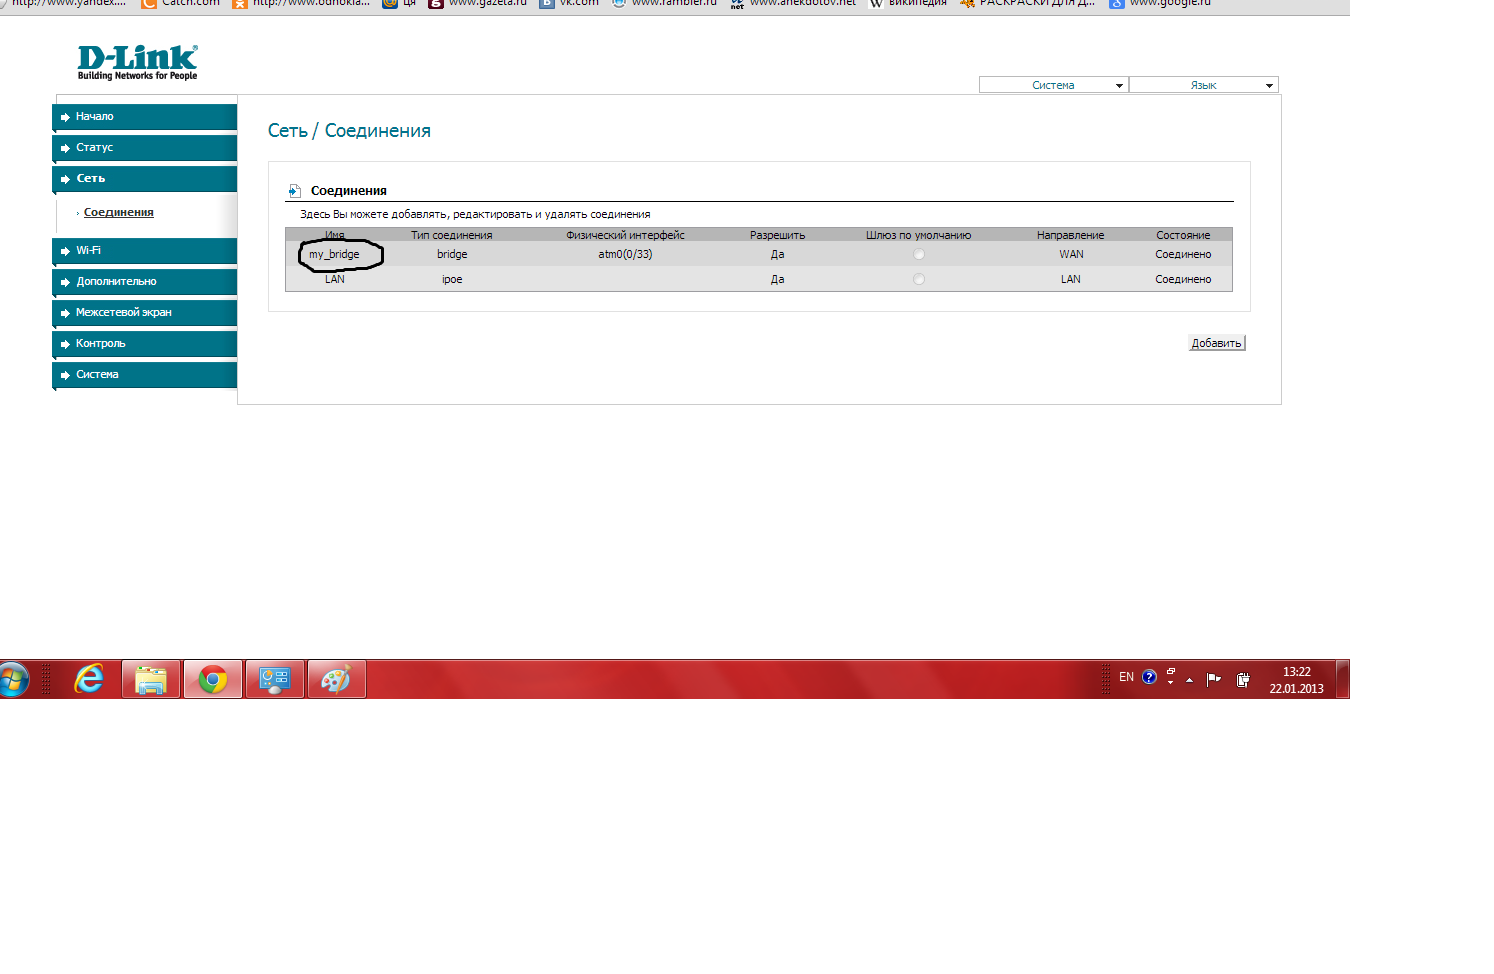Open the vk.com bookmark
This screenshot has height=974, width=1494.
(570, 4)
